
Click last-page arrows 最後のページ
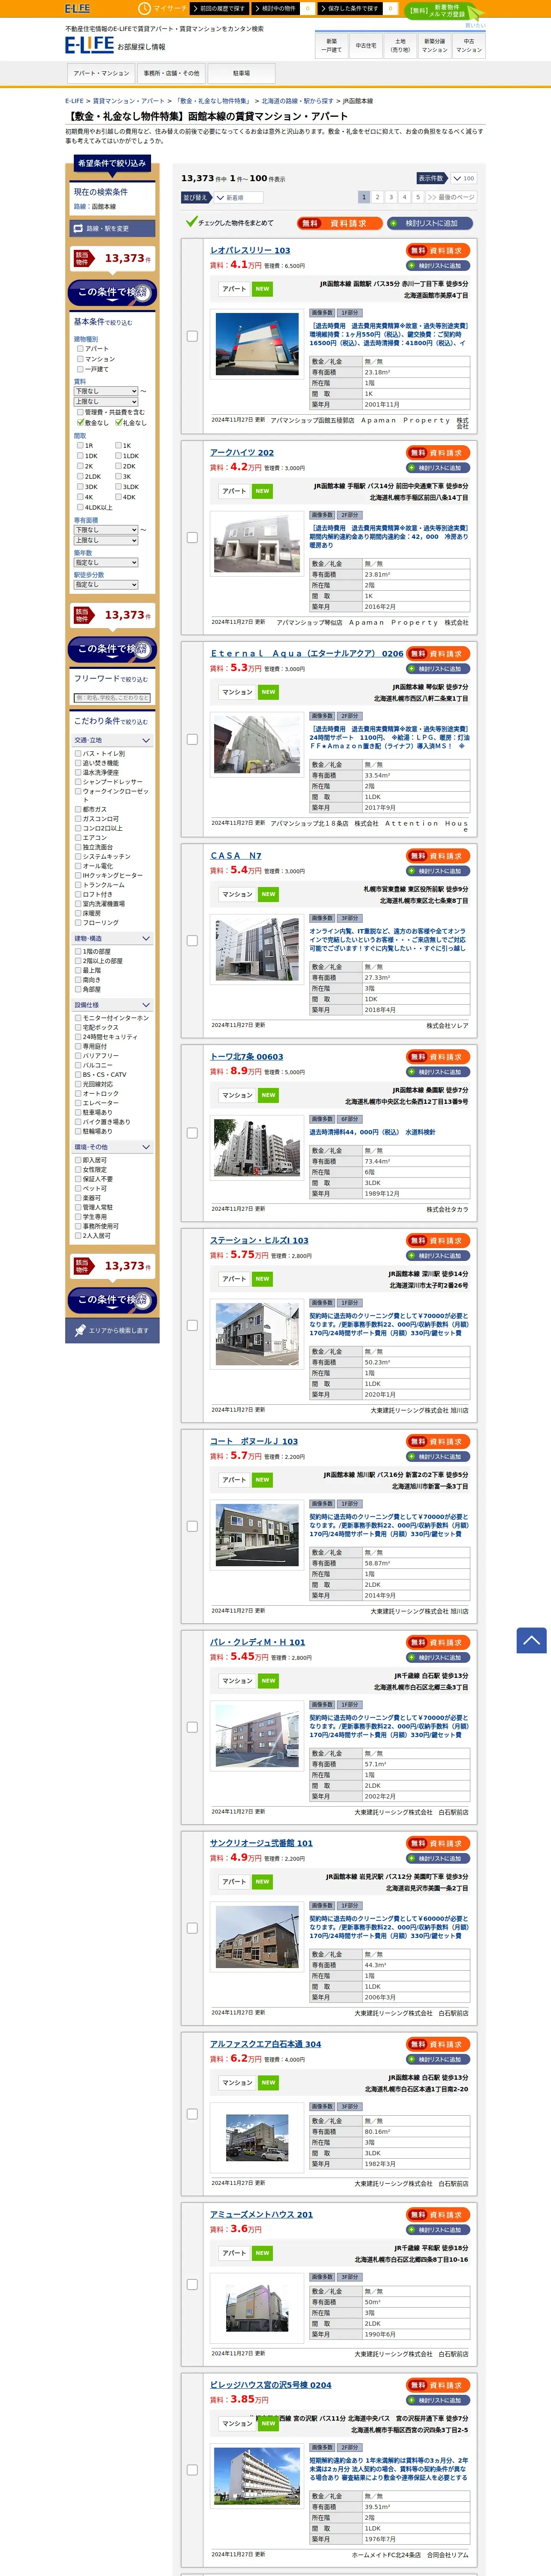point(450,197)
